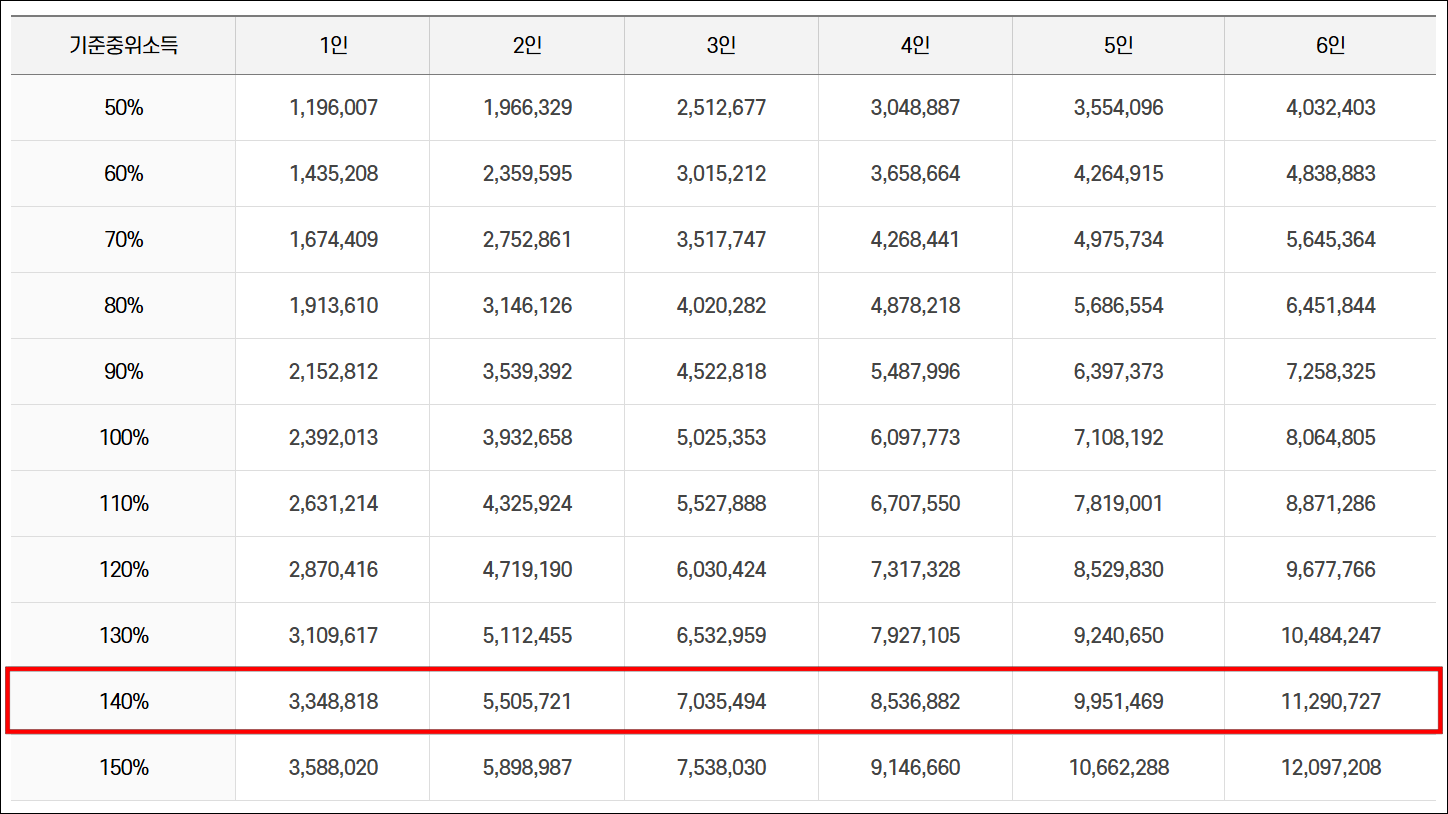Select 8,536,882 in the 140% row
Screen dimensions: 1448x814
(x=916, y=702)
